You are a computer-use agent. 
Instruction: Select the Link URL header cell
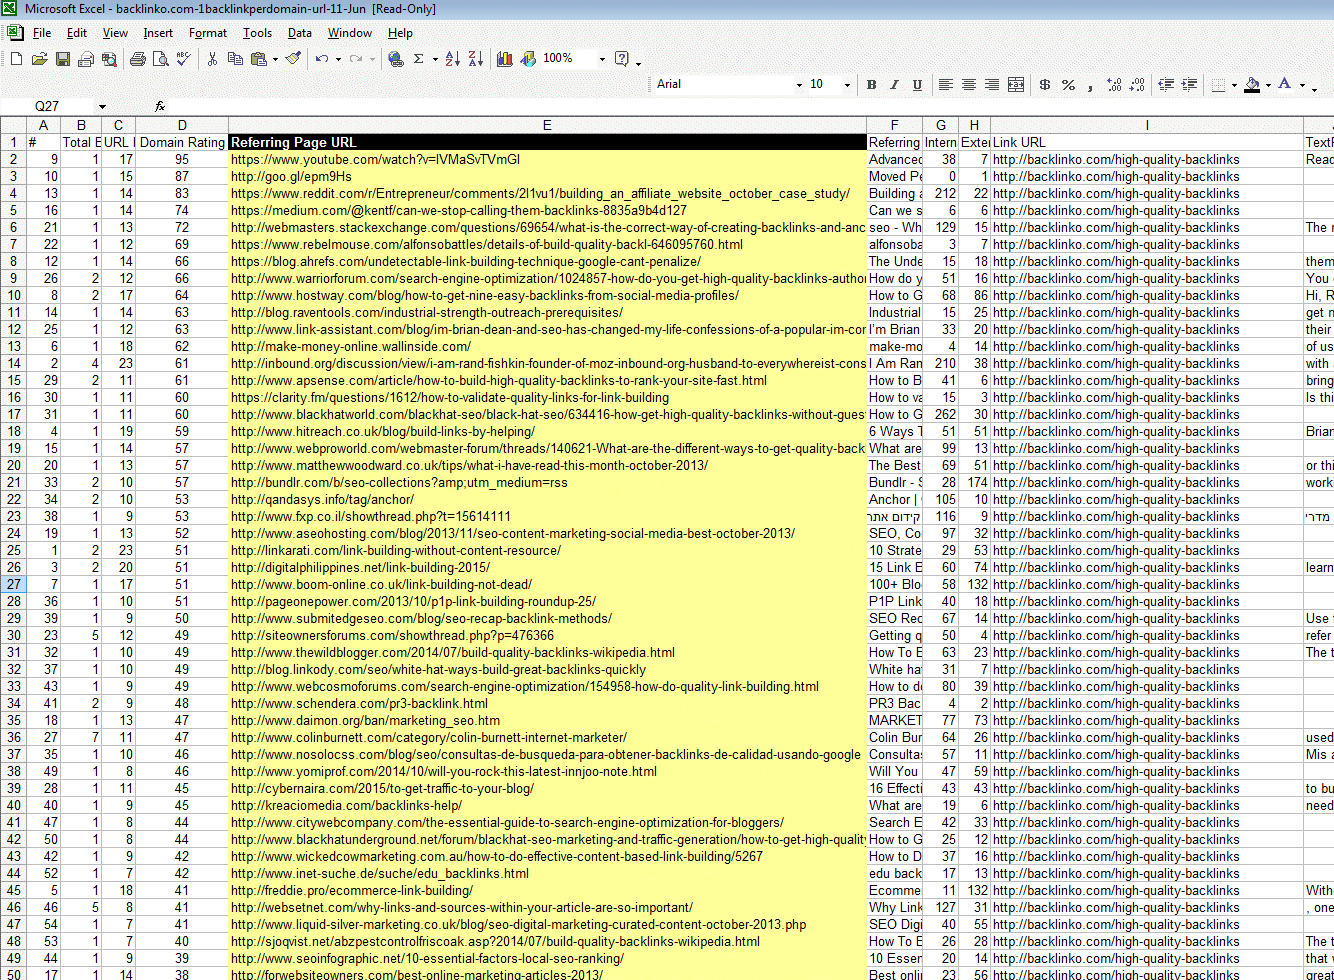[1147, 143]
